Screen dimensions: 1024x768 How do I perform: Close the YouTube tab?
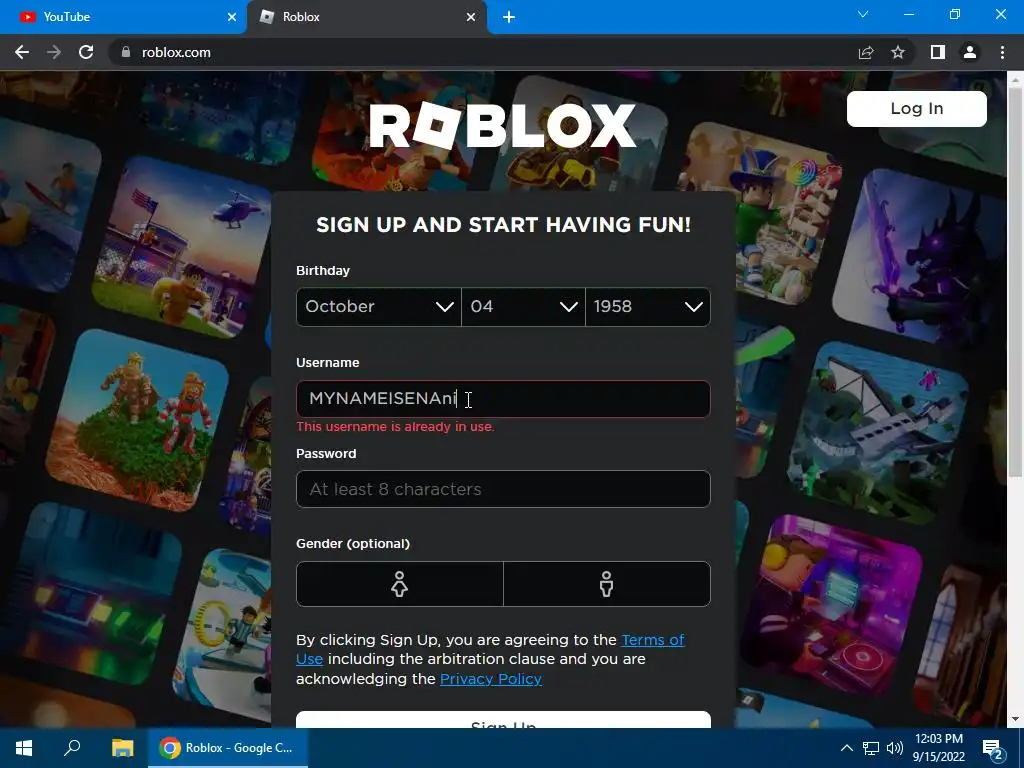(x=232, y=17)
